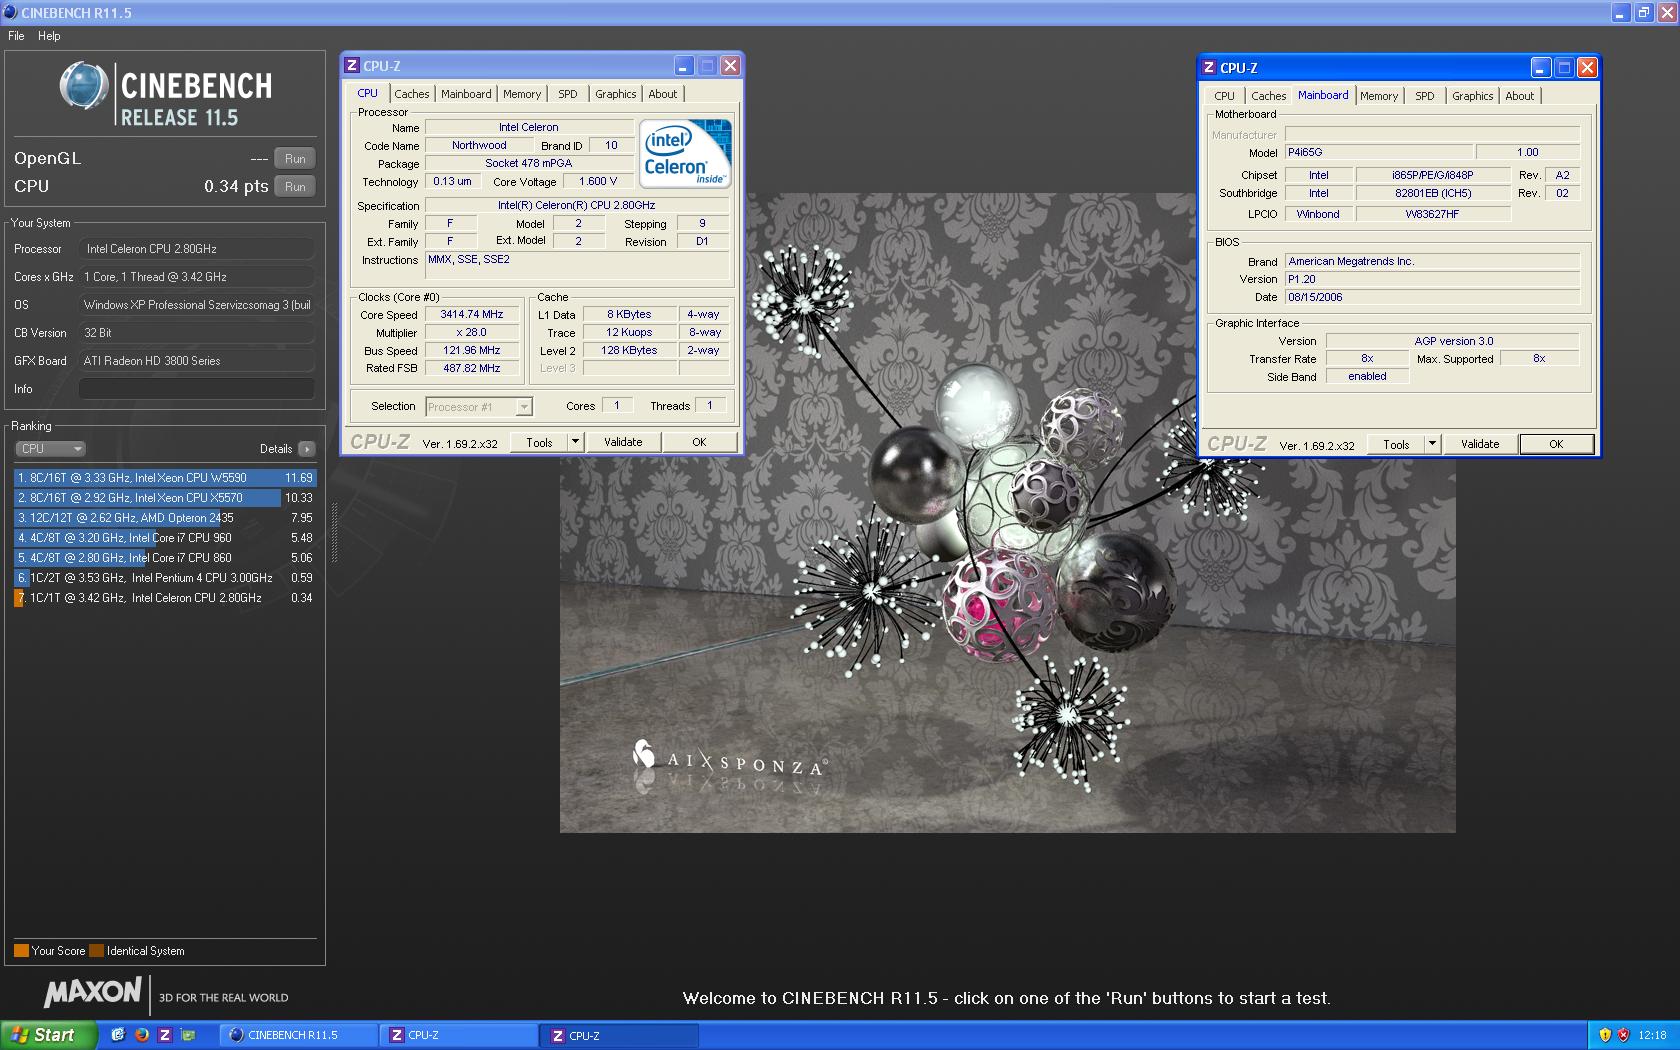
Task: Click Tools button in left CPU-Z window
Action: coord(539,442)
